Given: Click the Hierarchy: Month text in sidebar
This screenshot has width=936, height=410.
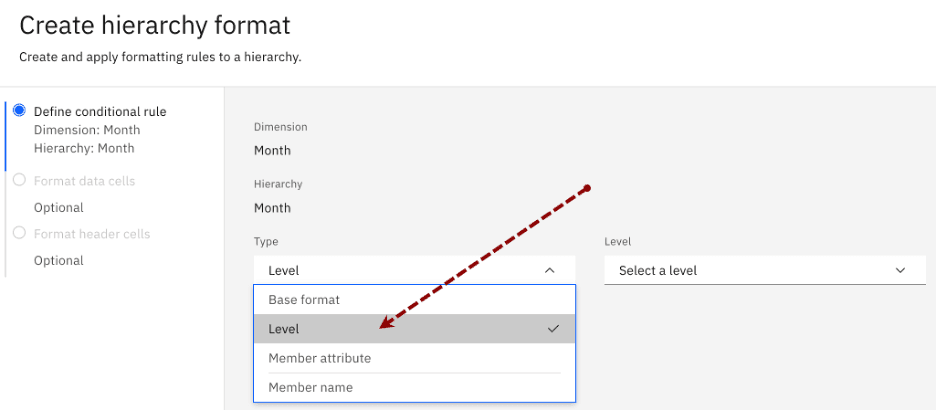Looking at the screenshot, I should point(84,148).
